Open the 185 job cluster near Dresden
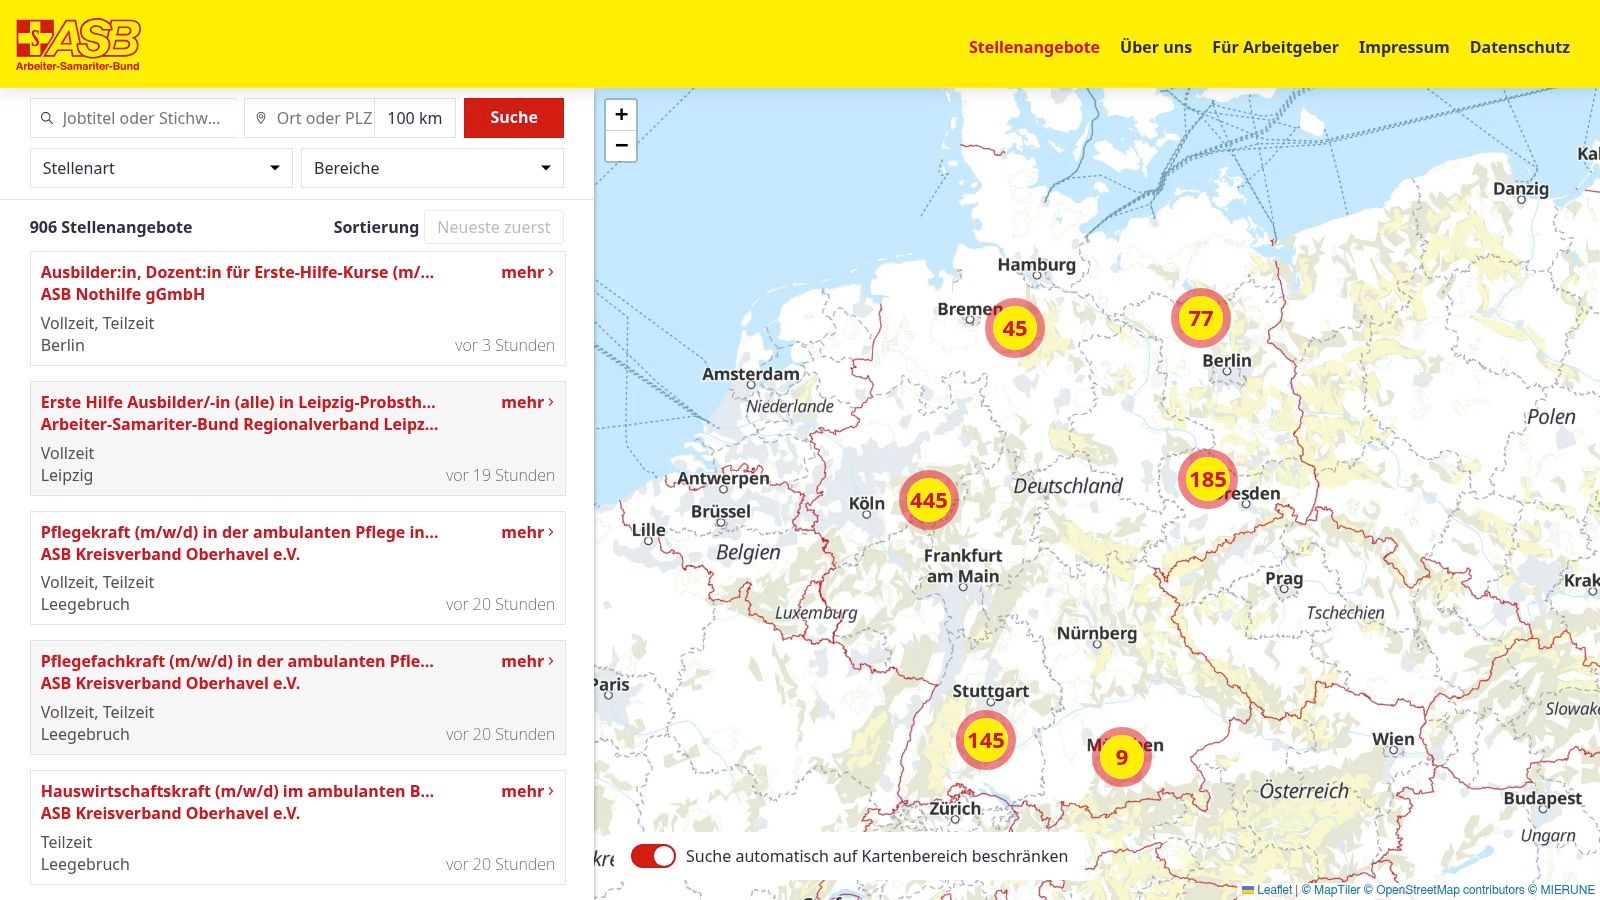This screenshot has height=900, width=1600. [1207, 479]
